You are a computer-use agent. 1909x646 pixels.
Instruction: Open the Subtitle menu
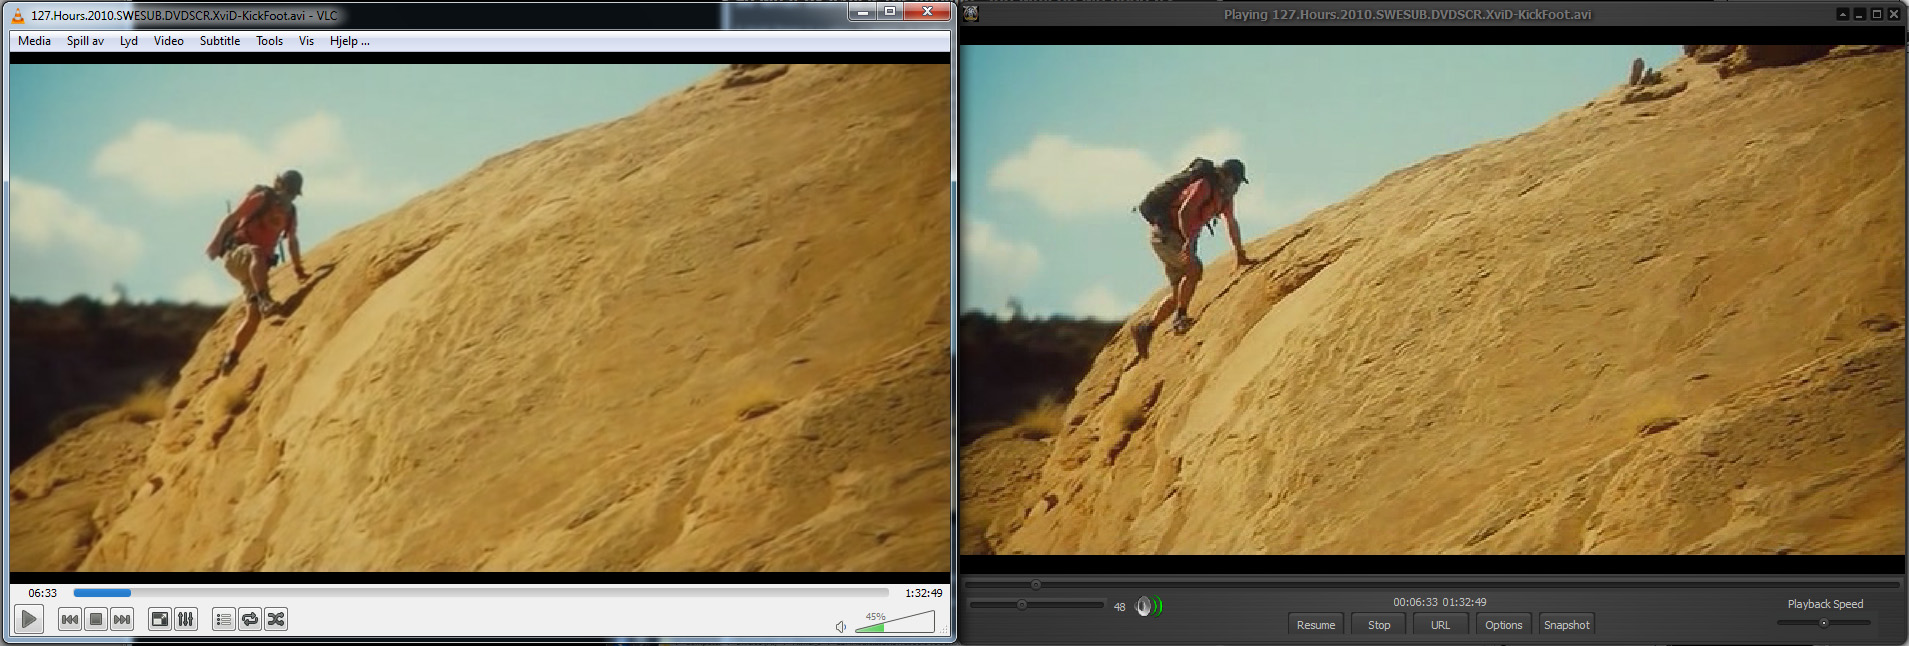point(220,41)
